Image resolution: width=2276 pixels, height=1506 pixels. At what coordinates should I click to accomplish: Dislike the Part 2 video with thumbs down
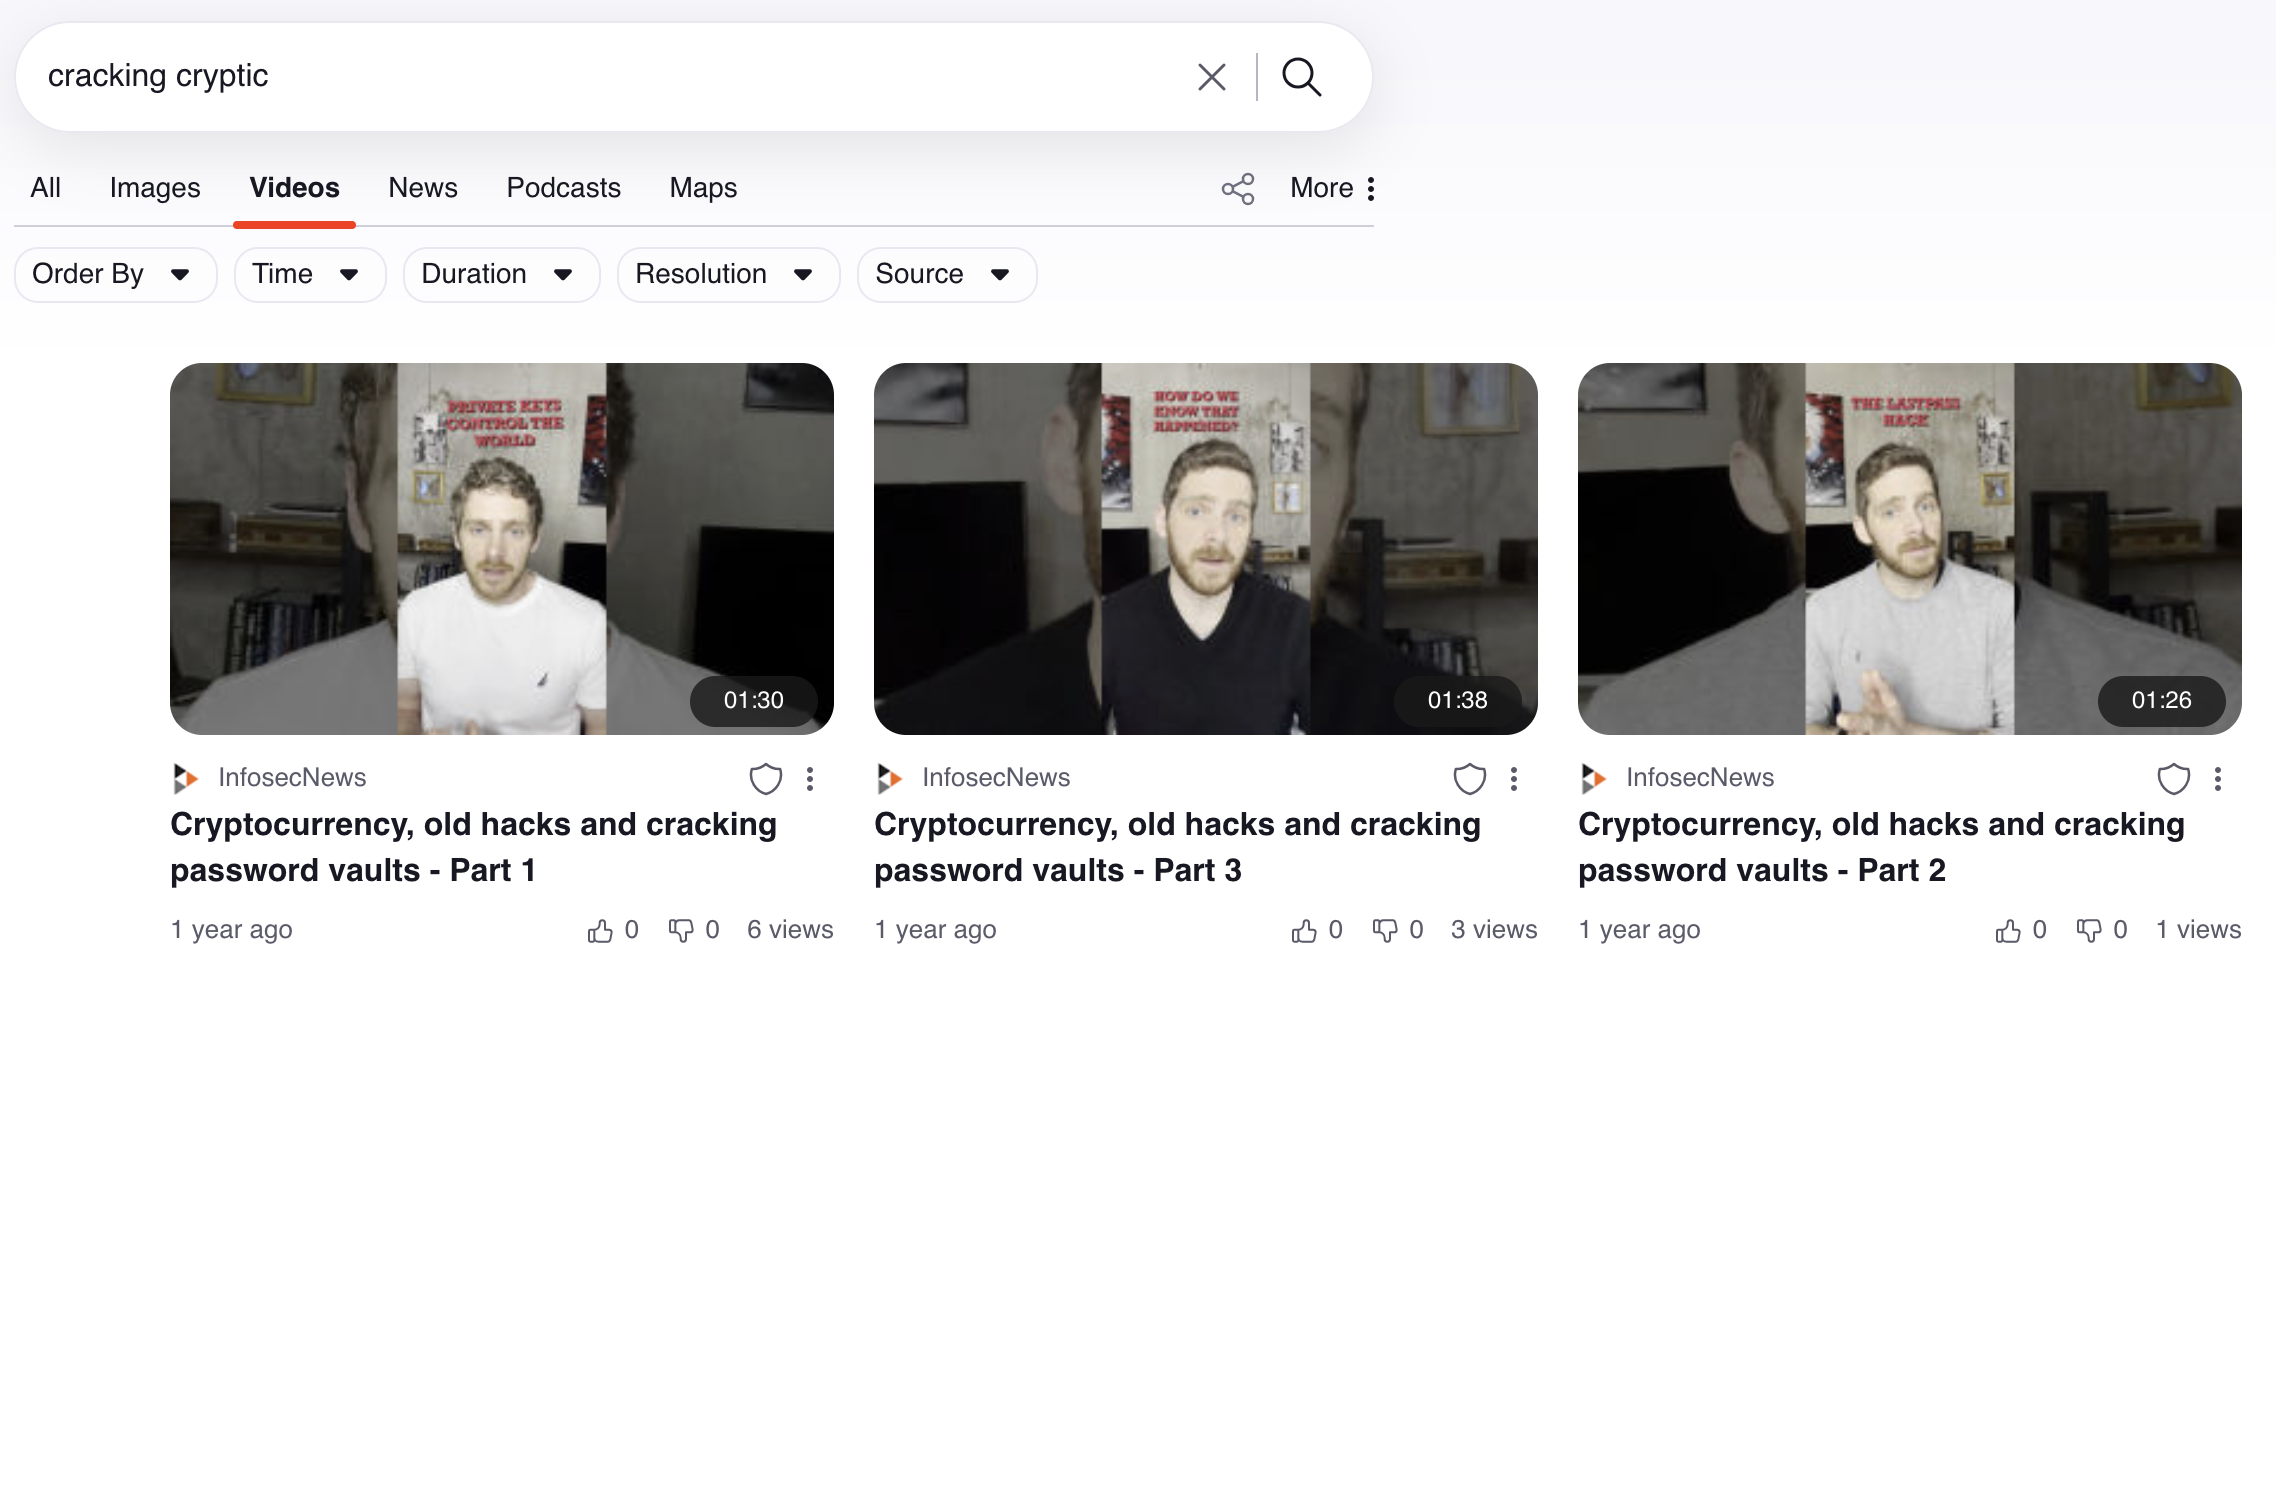2088,931
